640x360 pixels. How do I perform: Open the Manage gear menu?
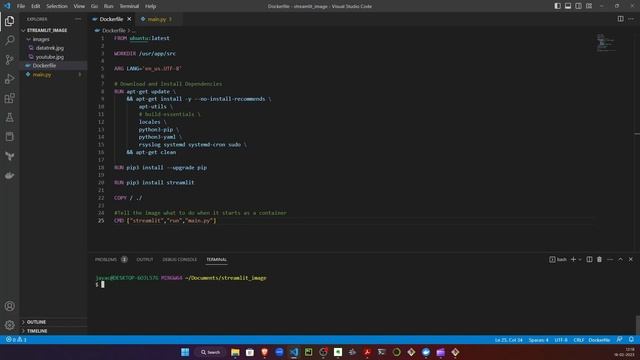pyautogui.click(x=9, y=325)
